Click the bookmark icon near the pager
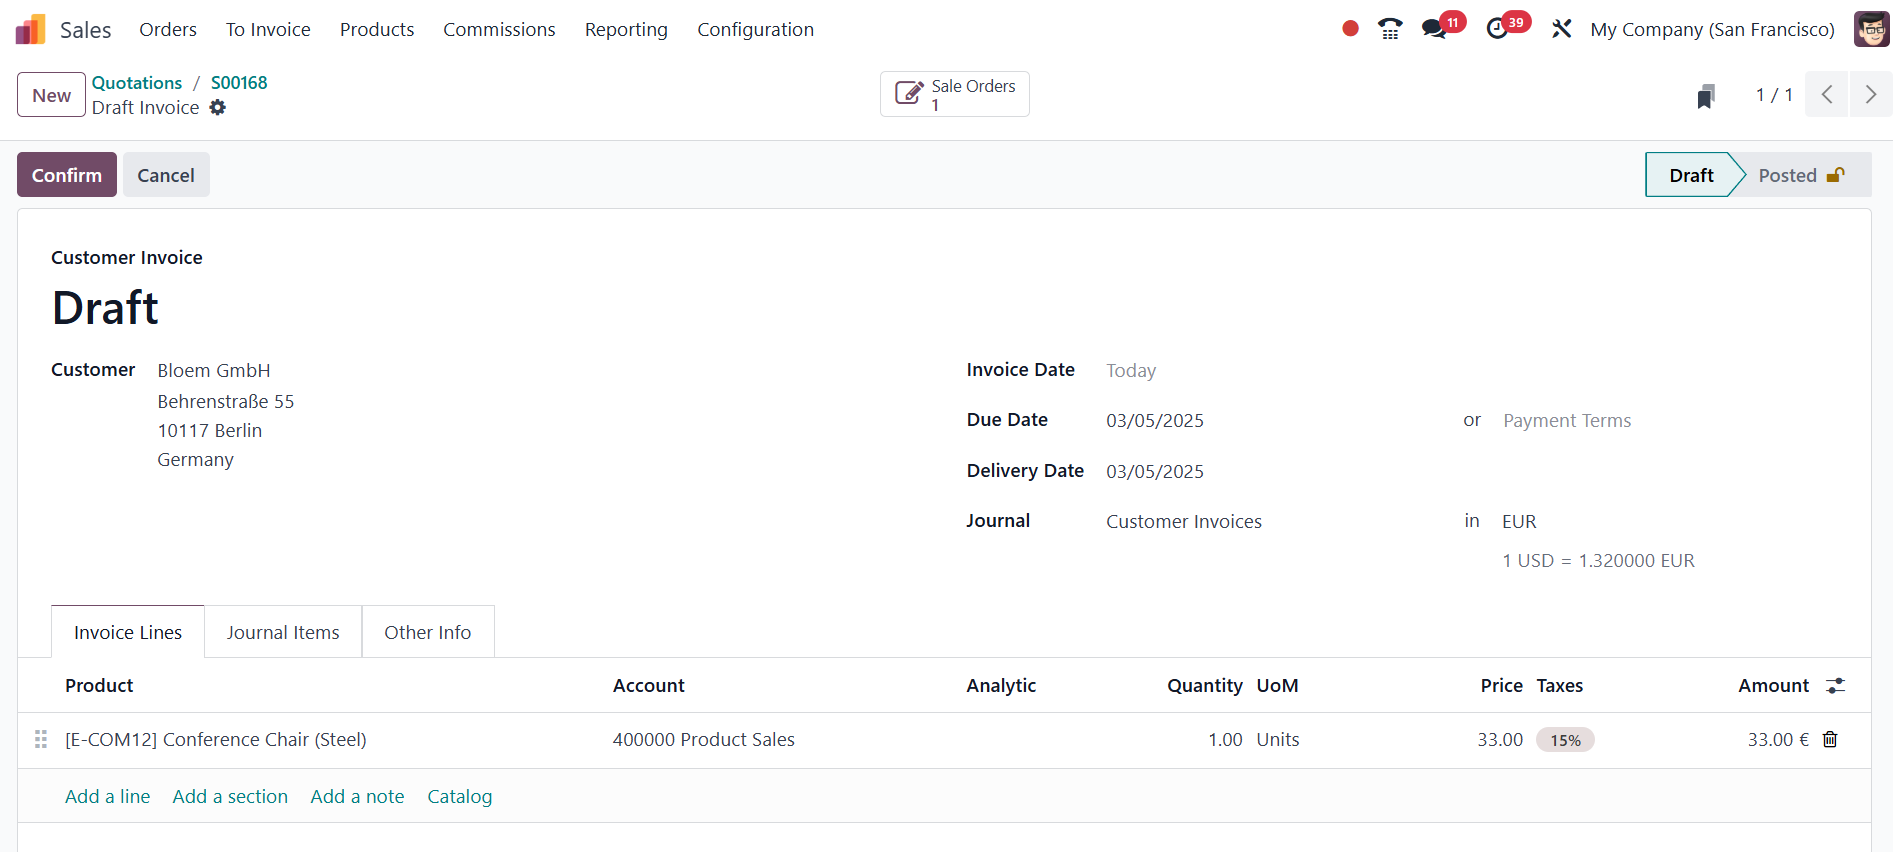The image size is (1893, 852). click(1706, 96)
